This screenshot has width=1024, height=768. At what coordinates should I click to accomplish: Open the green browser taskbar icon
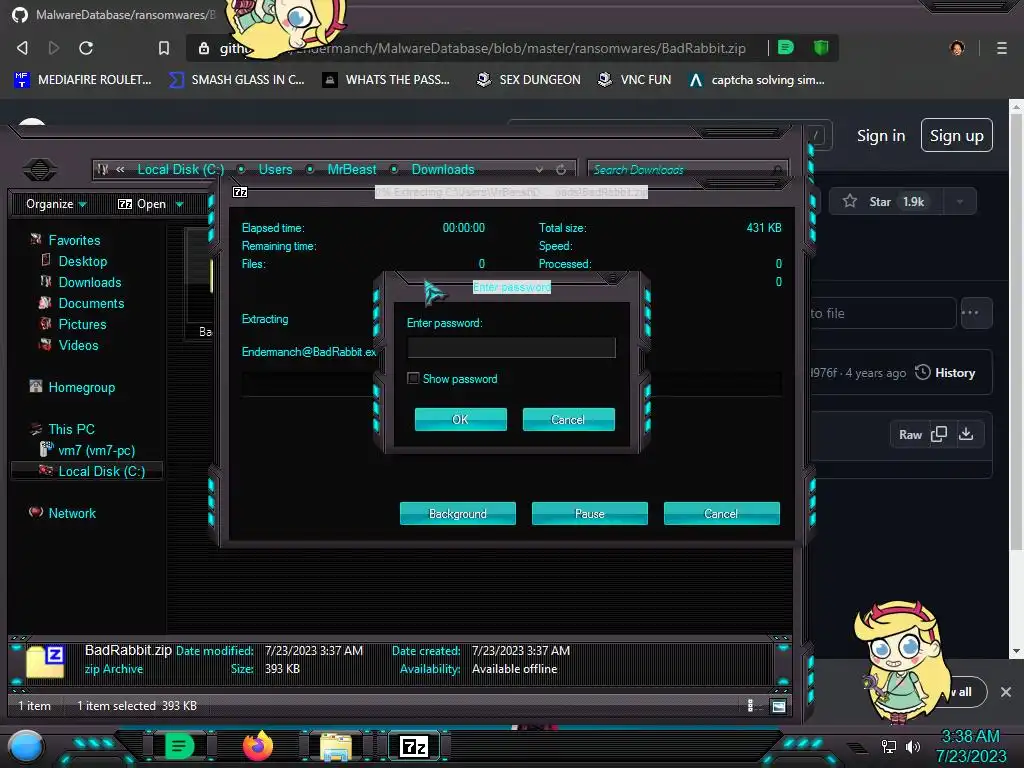click(179, 746)
